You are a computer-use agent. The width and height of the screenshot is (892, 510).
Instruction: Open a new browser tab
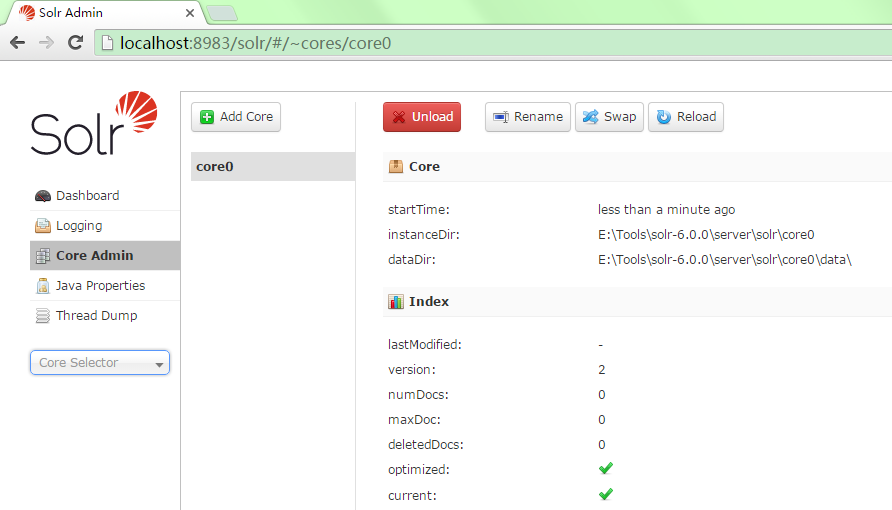(x=222, y=14)
